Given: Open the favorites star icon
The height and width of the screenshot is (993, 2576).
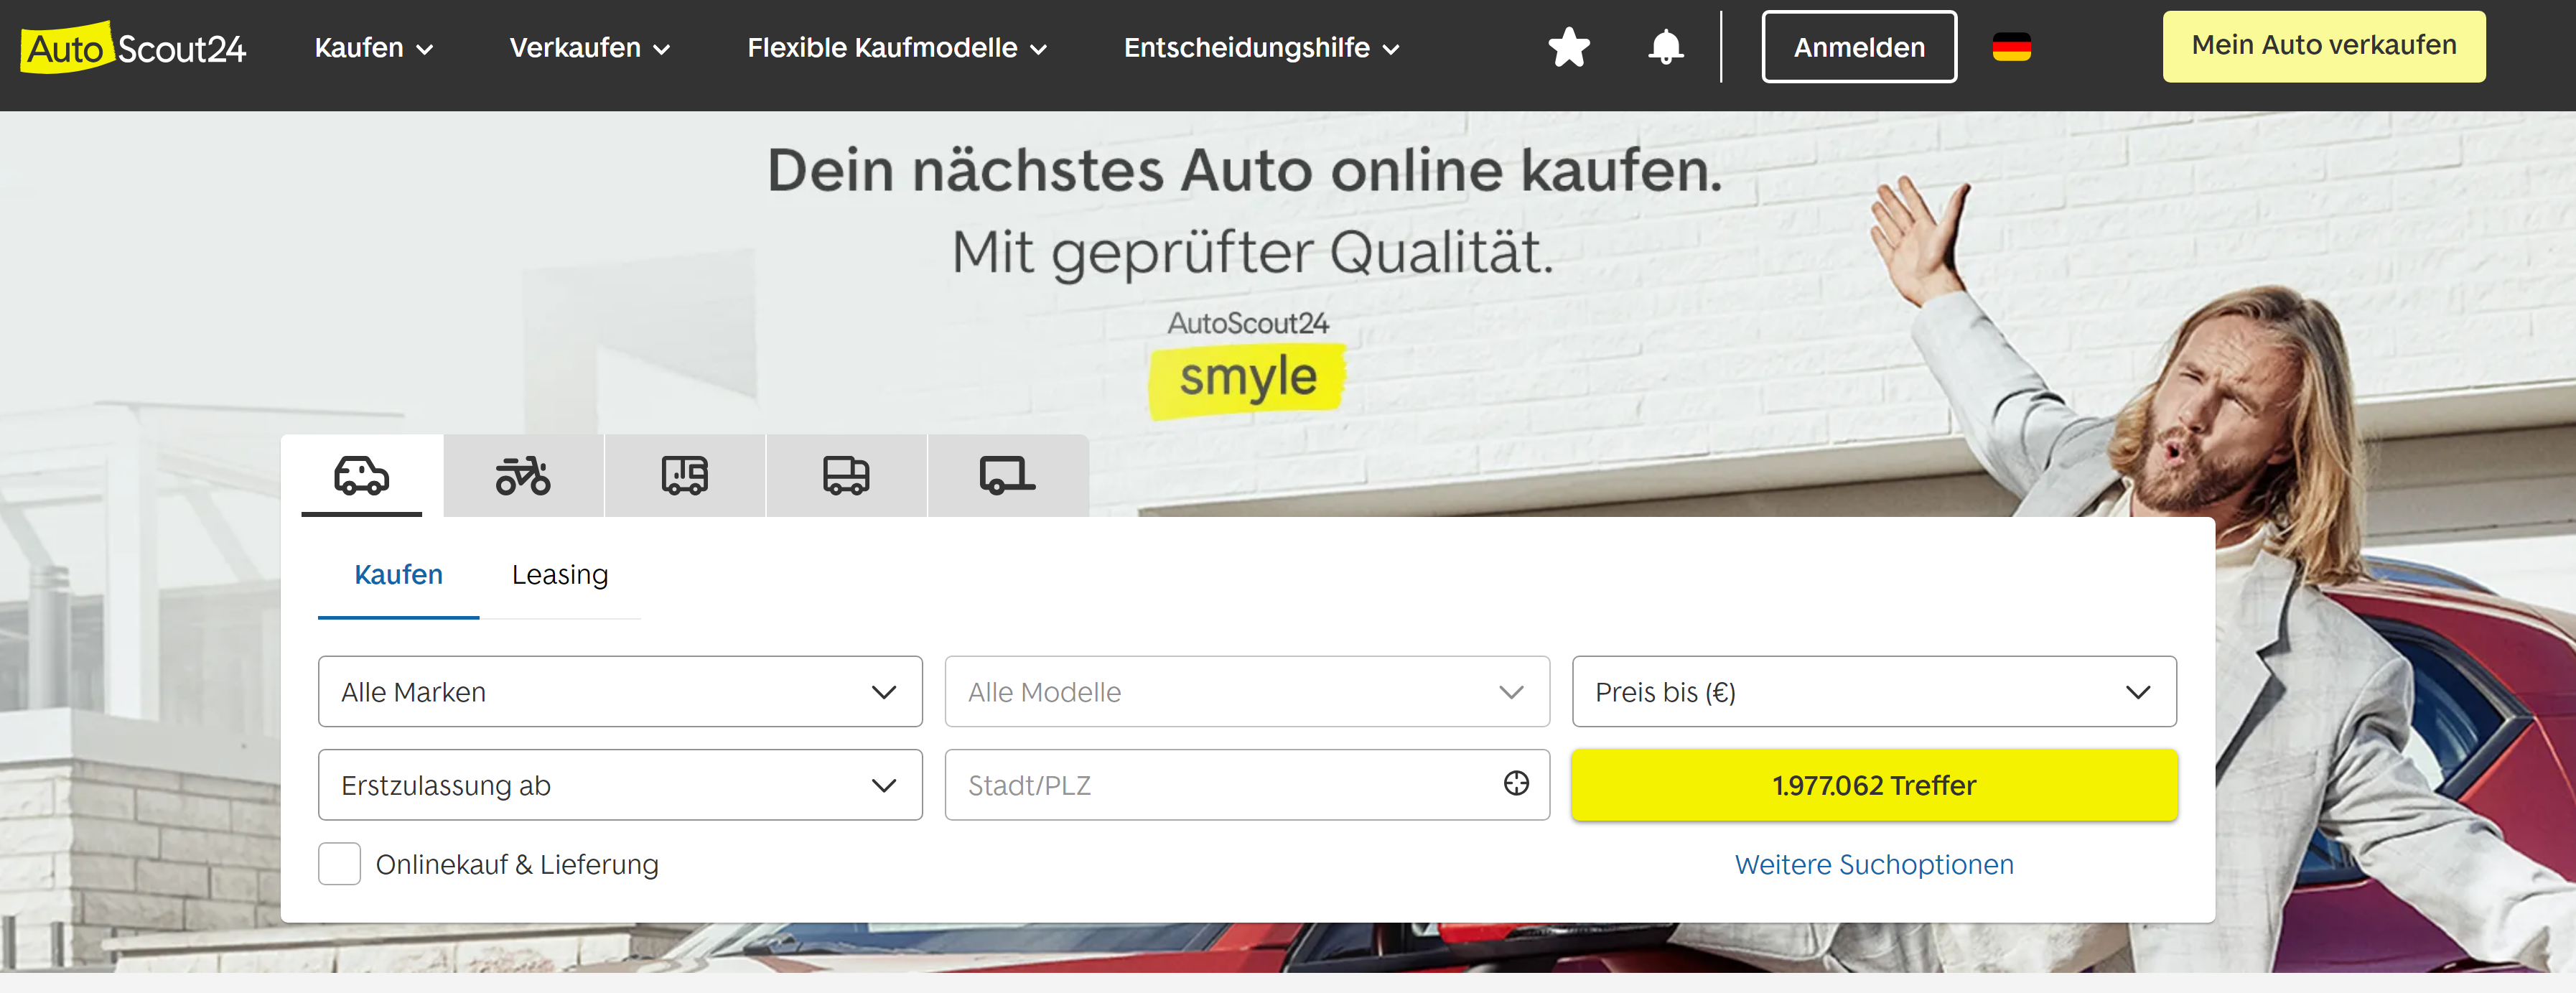Looking at the screenshot, I should pos(1569,47).
